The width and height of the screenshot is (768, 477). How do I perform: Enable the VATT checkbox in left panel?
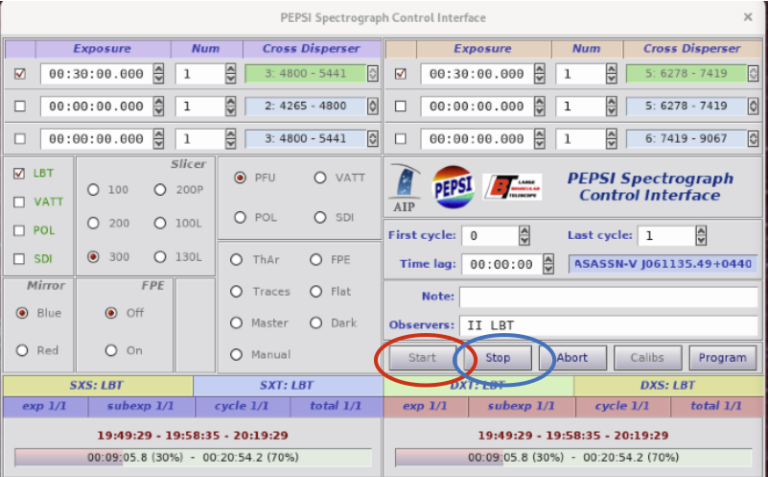(x=20, y=201)
